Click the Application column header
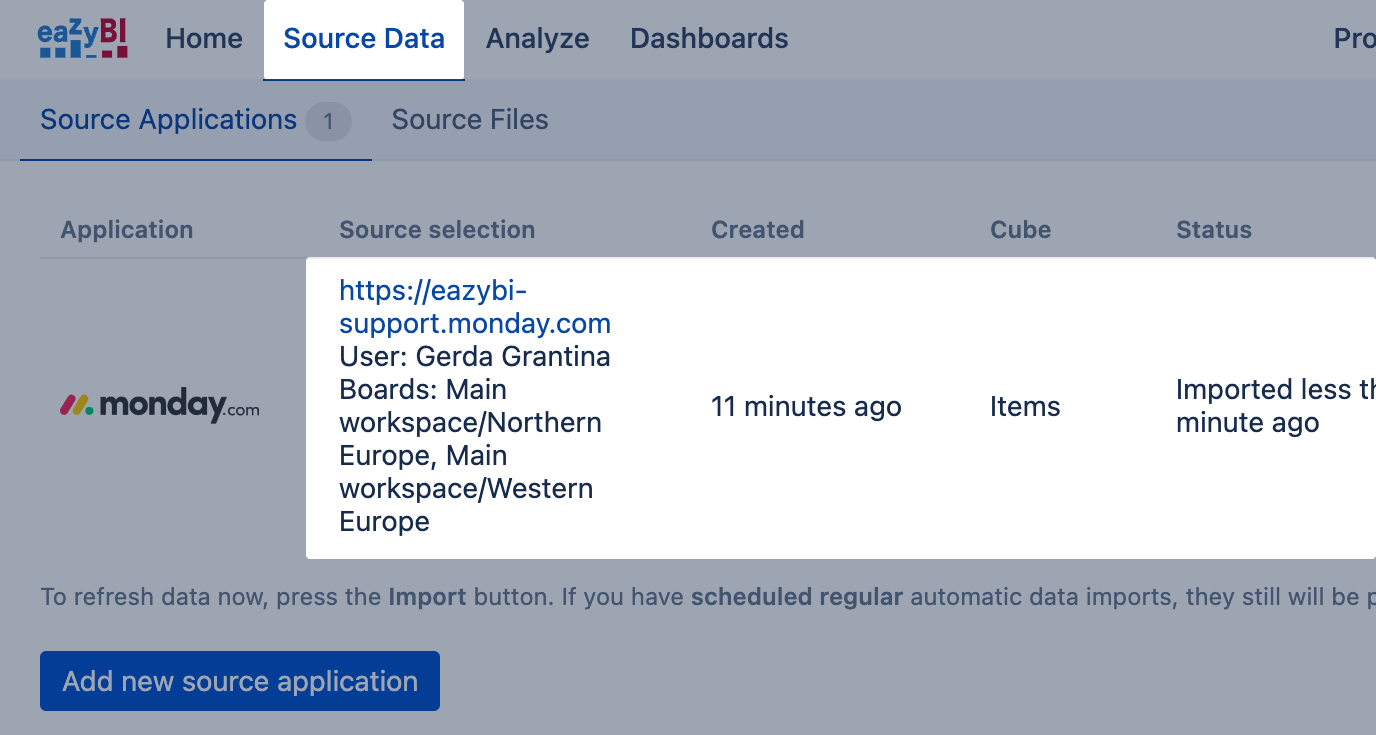The image size is (1376, 735). point(127,230)
